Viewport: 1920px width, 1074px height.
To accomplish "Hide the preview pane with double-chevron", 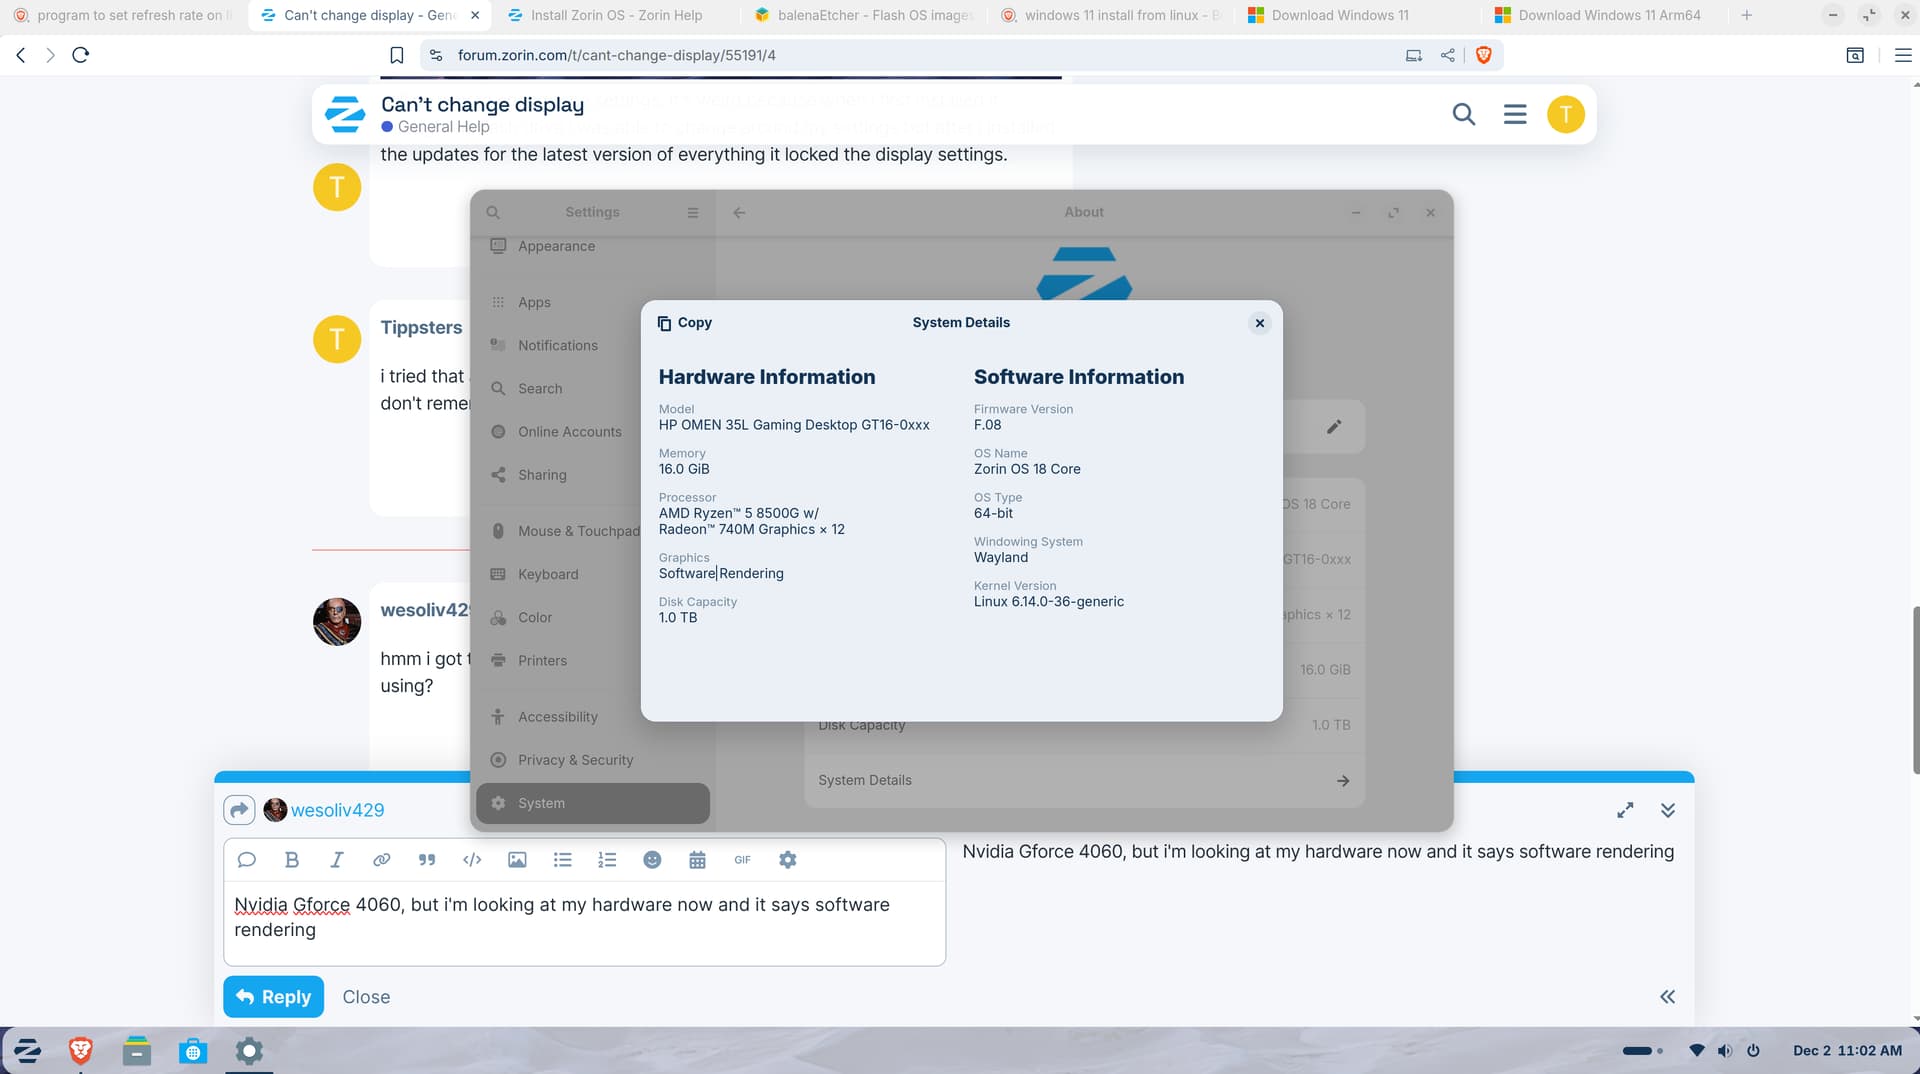I will [1667, 997].
